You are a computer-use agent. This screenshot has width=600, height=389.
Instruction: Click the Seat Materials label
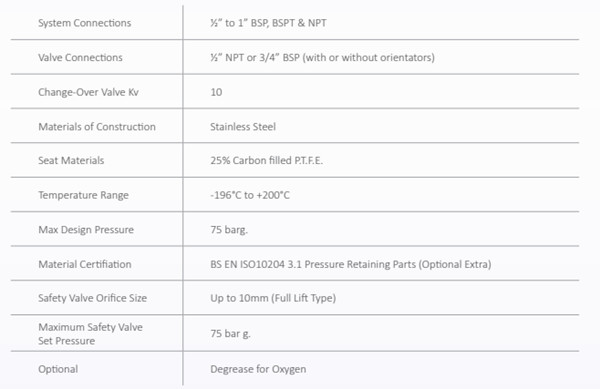[x=71, y=160]
